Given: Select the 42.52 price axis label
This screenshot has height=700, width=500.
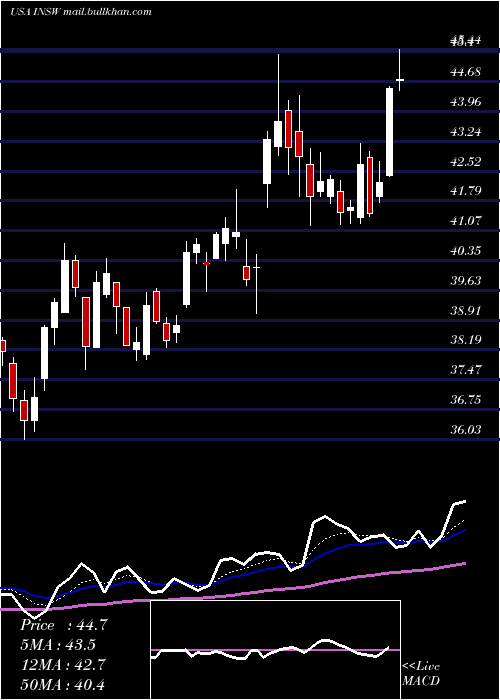Looking at the screenshot, I should click(x=466, y=161).
